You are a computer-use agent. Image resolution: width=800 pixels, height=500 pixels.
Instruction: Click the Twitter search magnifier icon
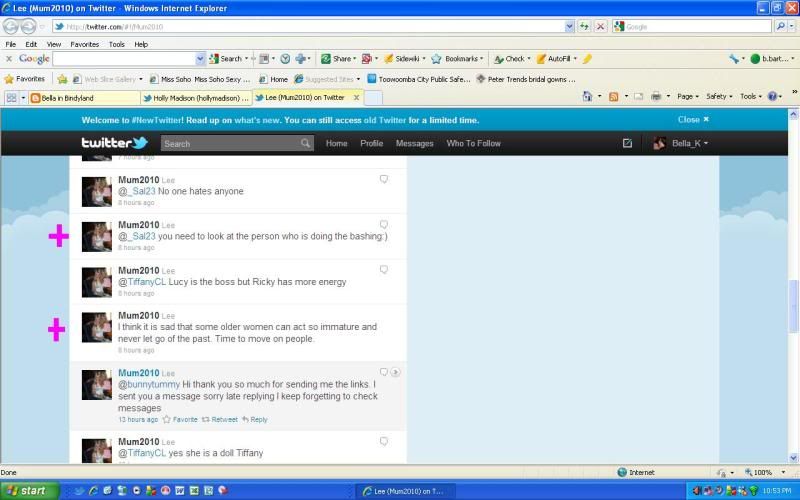tap(305, 143)
